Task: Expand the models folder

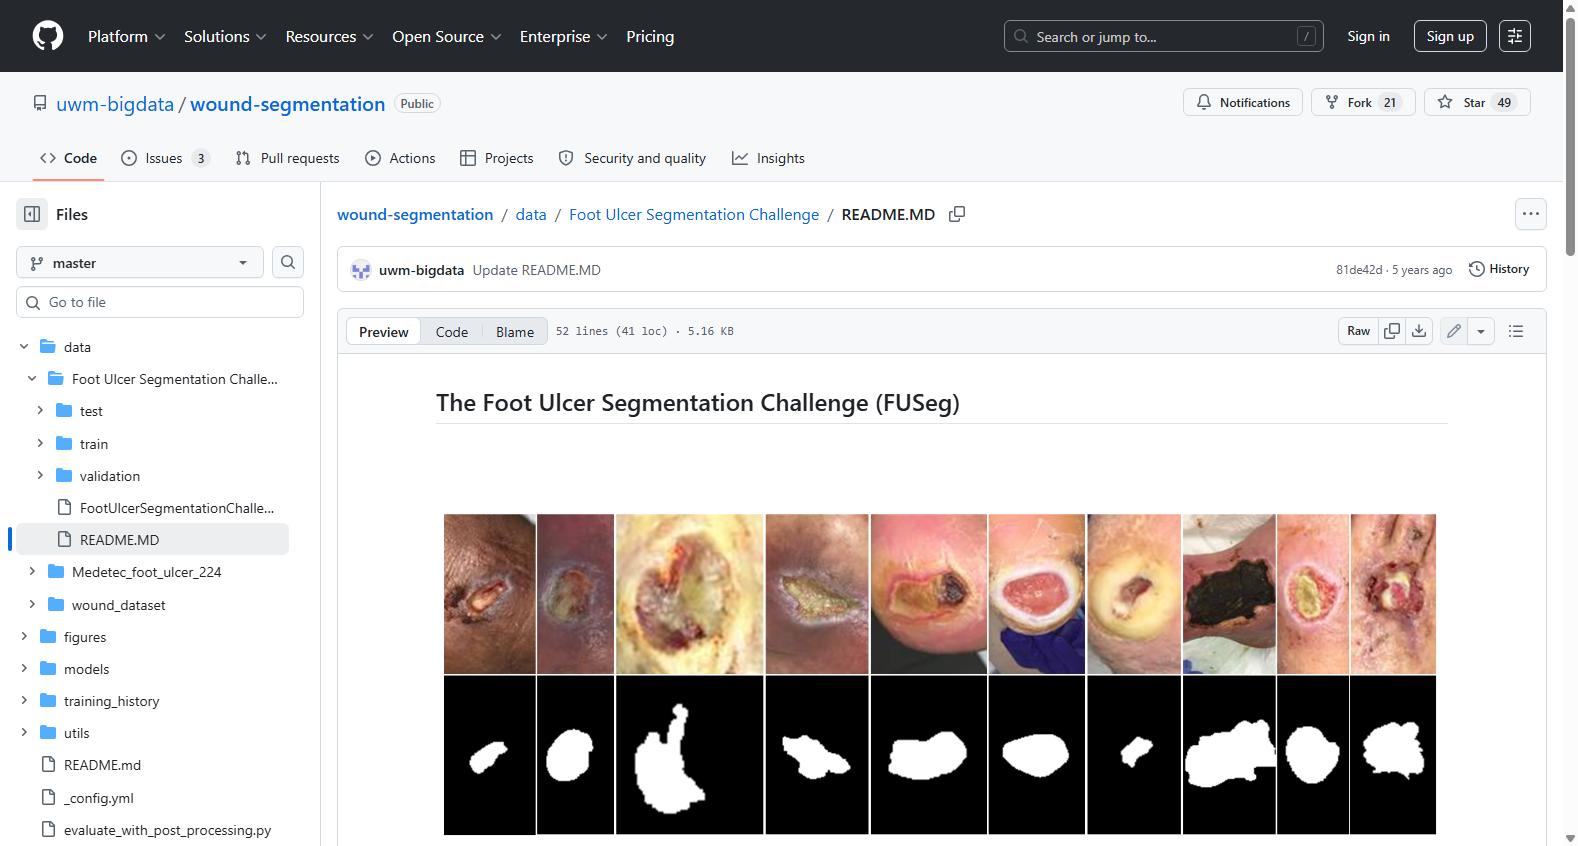Action: [x=24, y=668]
